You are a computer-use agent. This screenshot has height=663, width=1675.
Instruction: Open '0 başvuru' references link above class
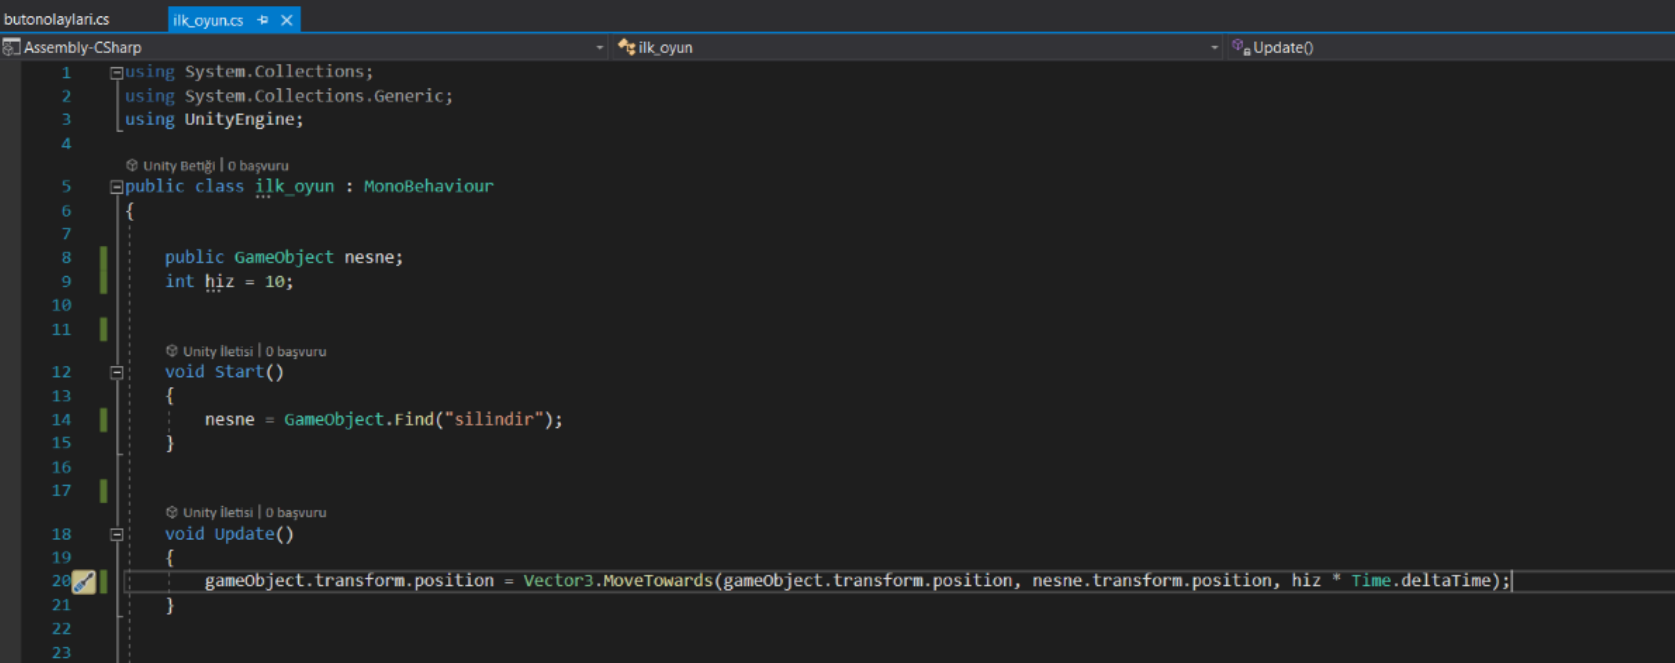click(258, 166)
